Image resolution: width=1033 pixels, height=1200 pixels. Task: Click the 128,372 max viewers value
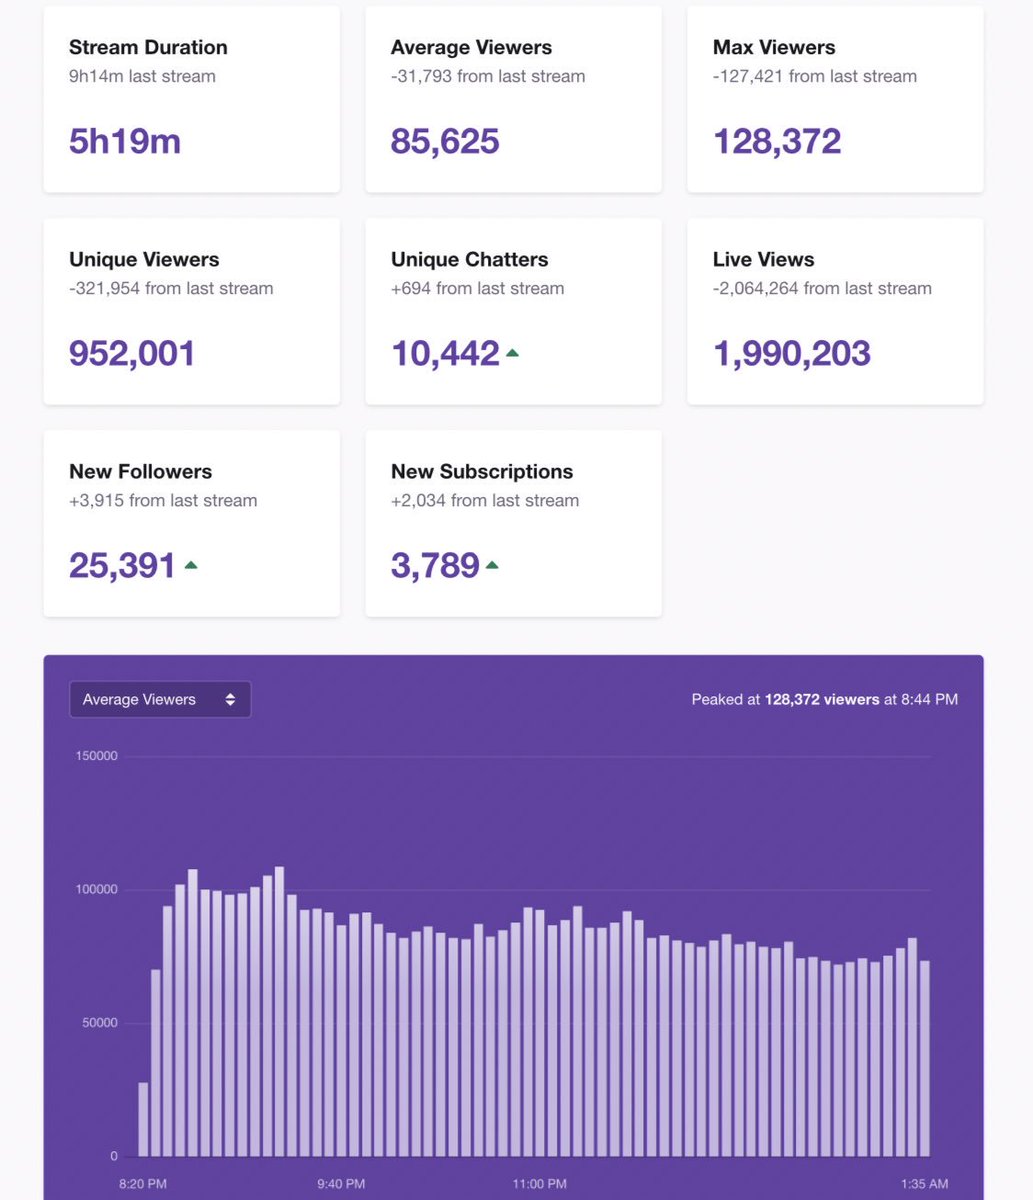tap(777, 141)
